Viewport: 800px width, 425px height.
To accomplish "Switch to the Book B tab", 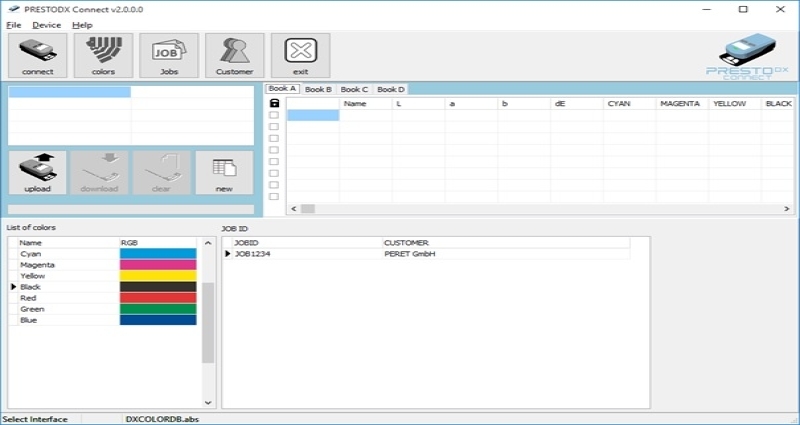I will pyautogui.click(x=318, y=89).
